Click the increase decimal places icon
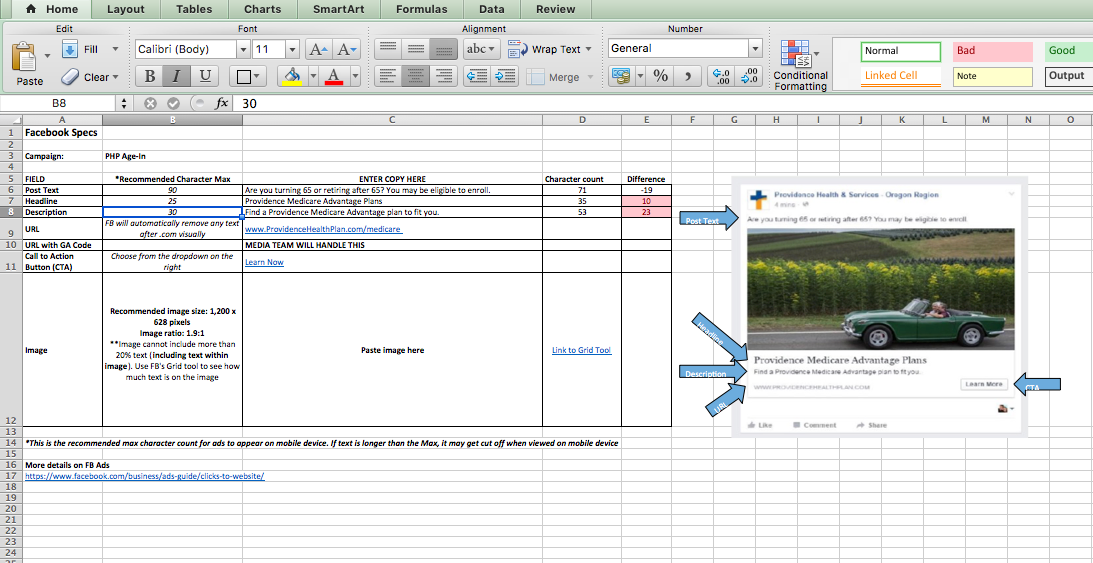 (x=722, y=76)
